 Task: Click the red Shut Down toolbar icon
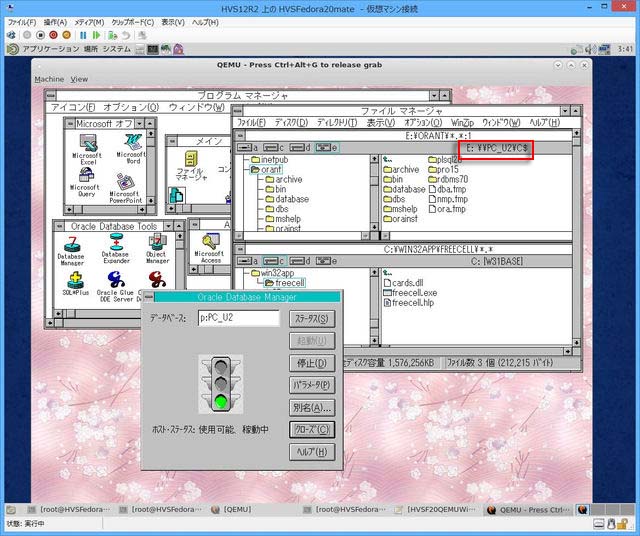tap(53, 35)
